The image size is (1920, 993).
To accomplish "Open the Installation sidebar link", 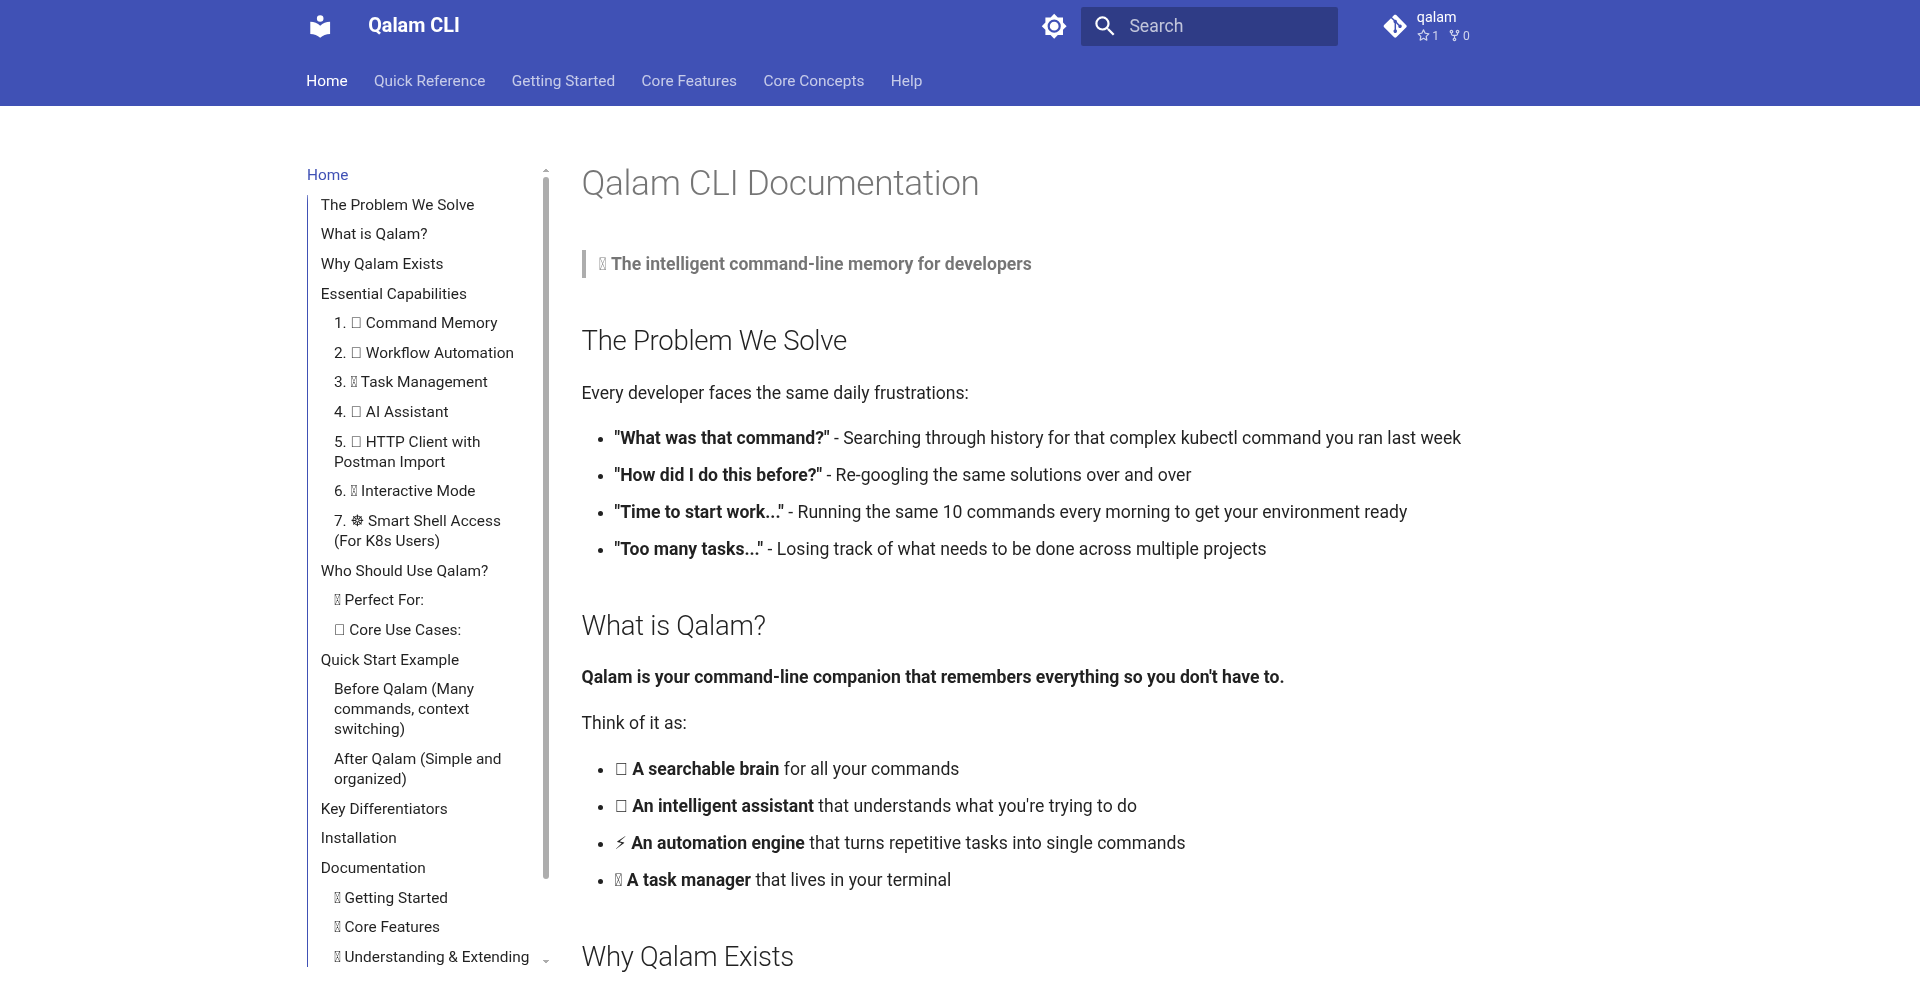I will 358,838.
